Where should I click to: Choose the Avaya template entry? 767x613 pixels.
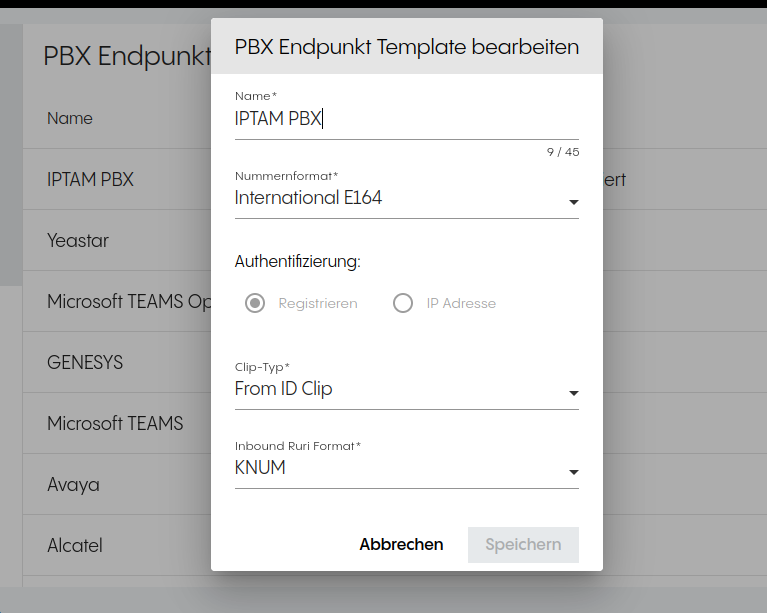(74, 485)
